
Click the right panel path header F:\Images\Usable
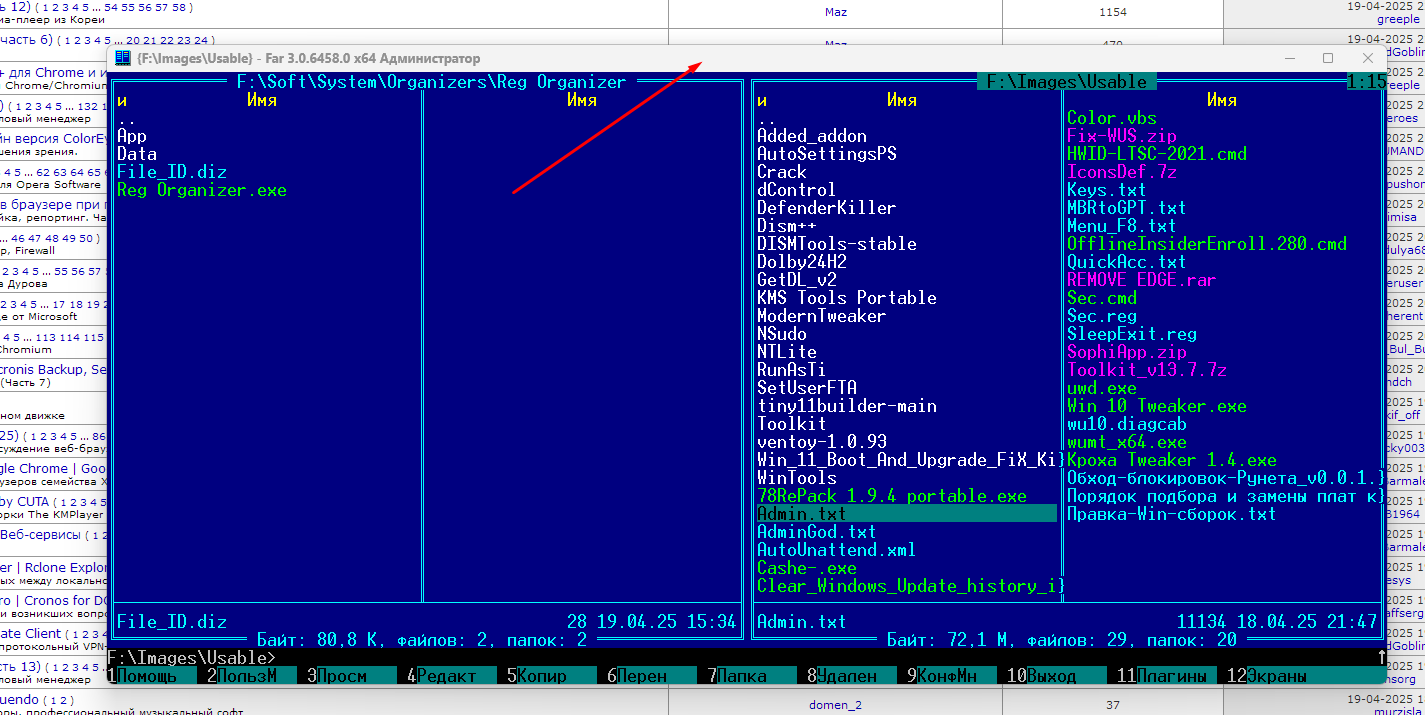point(1066,82)
